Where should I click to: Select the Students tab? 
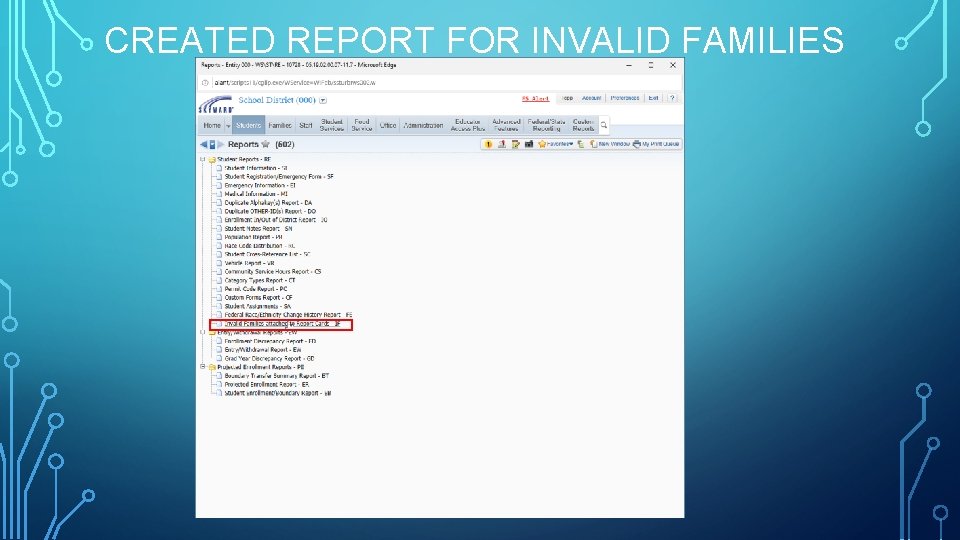pyautogui.click(x=249, y=125)
